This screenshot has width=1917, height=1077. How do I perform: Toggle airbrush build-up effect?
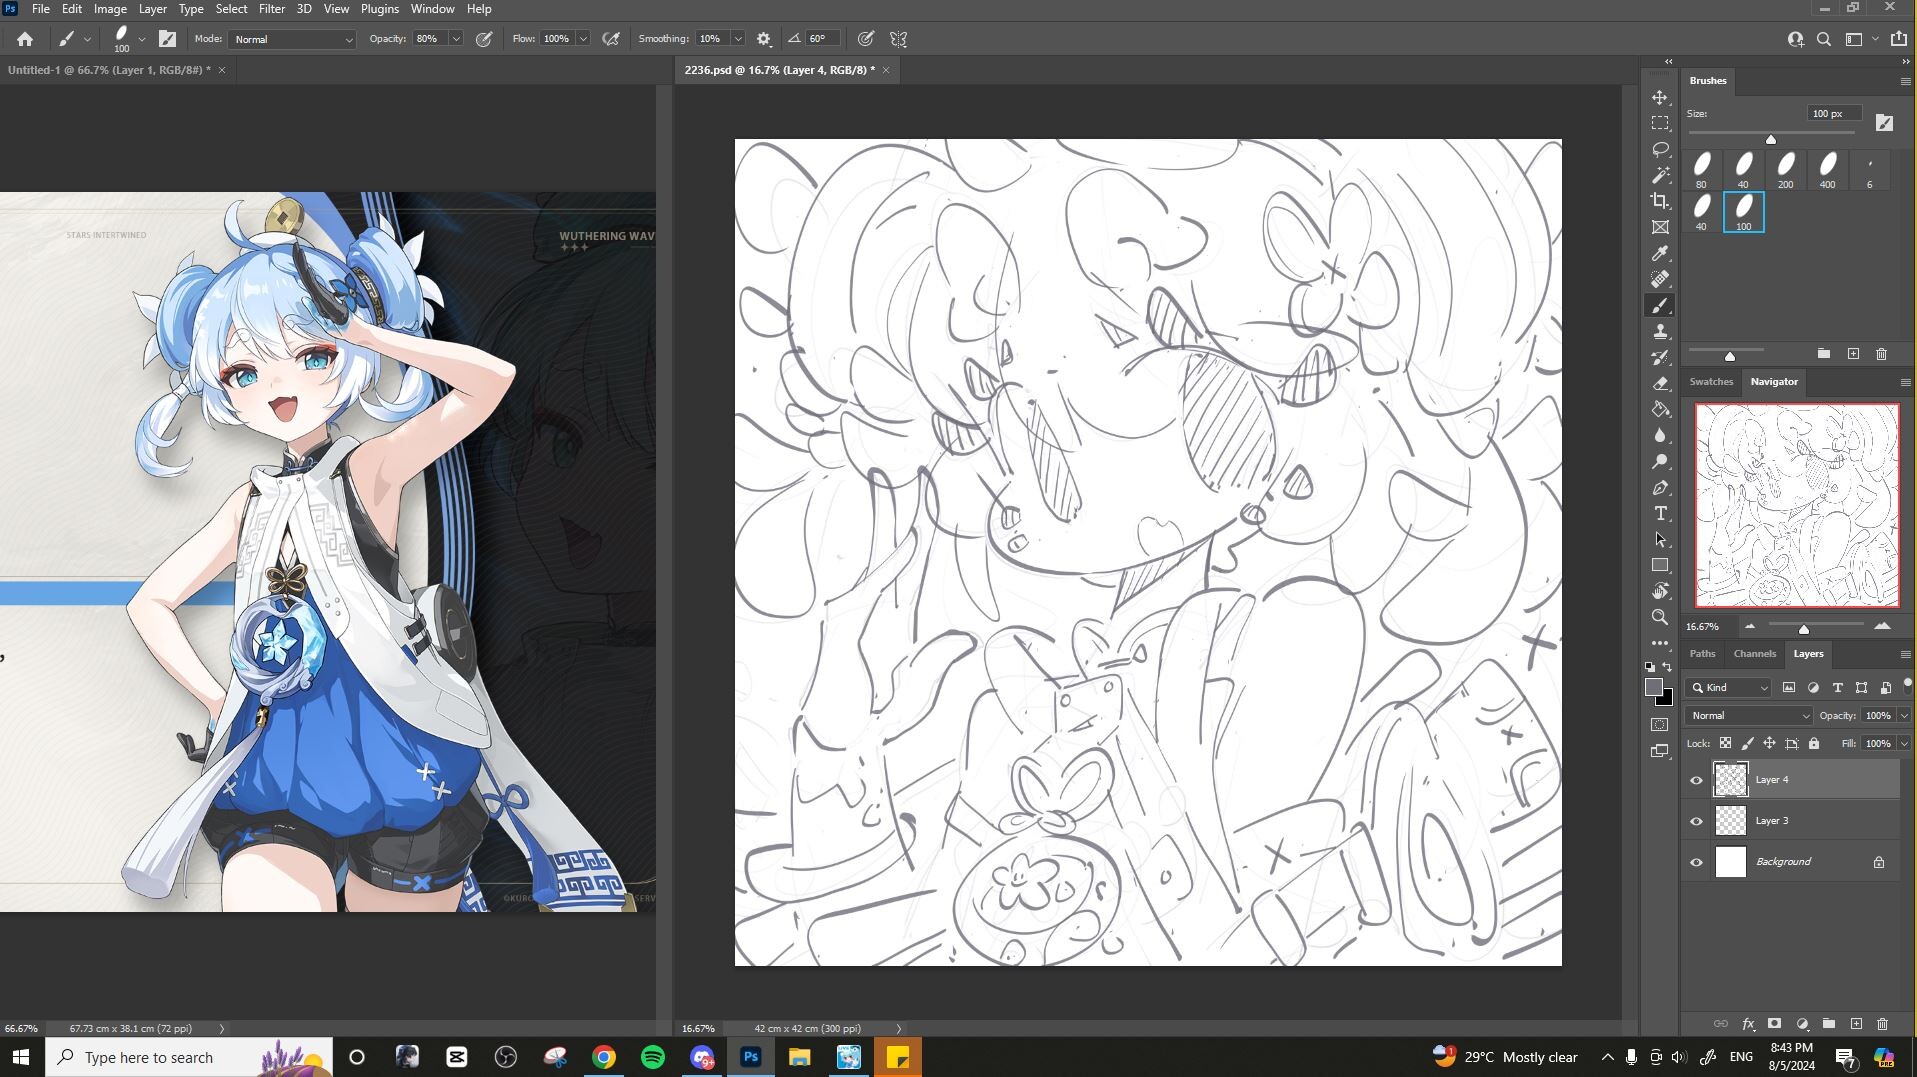pyautogui.click(x=611, y=39)
